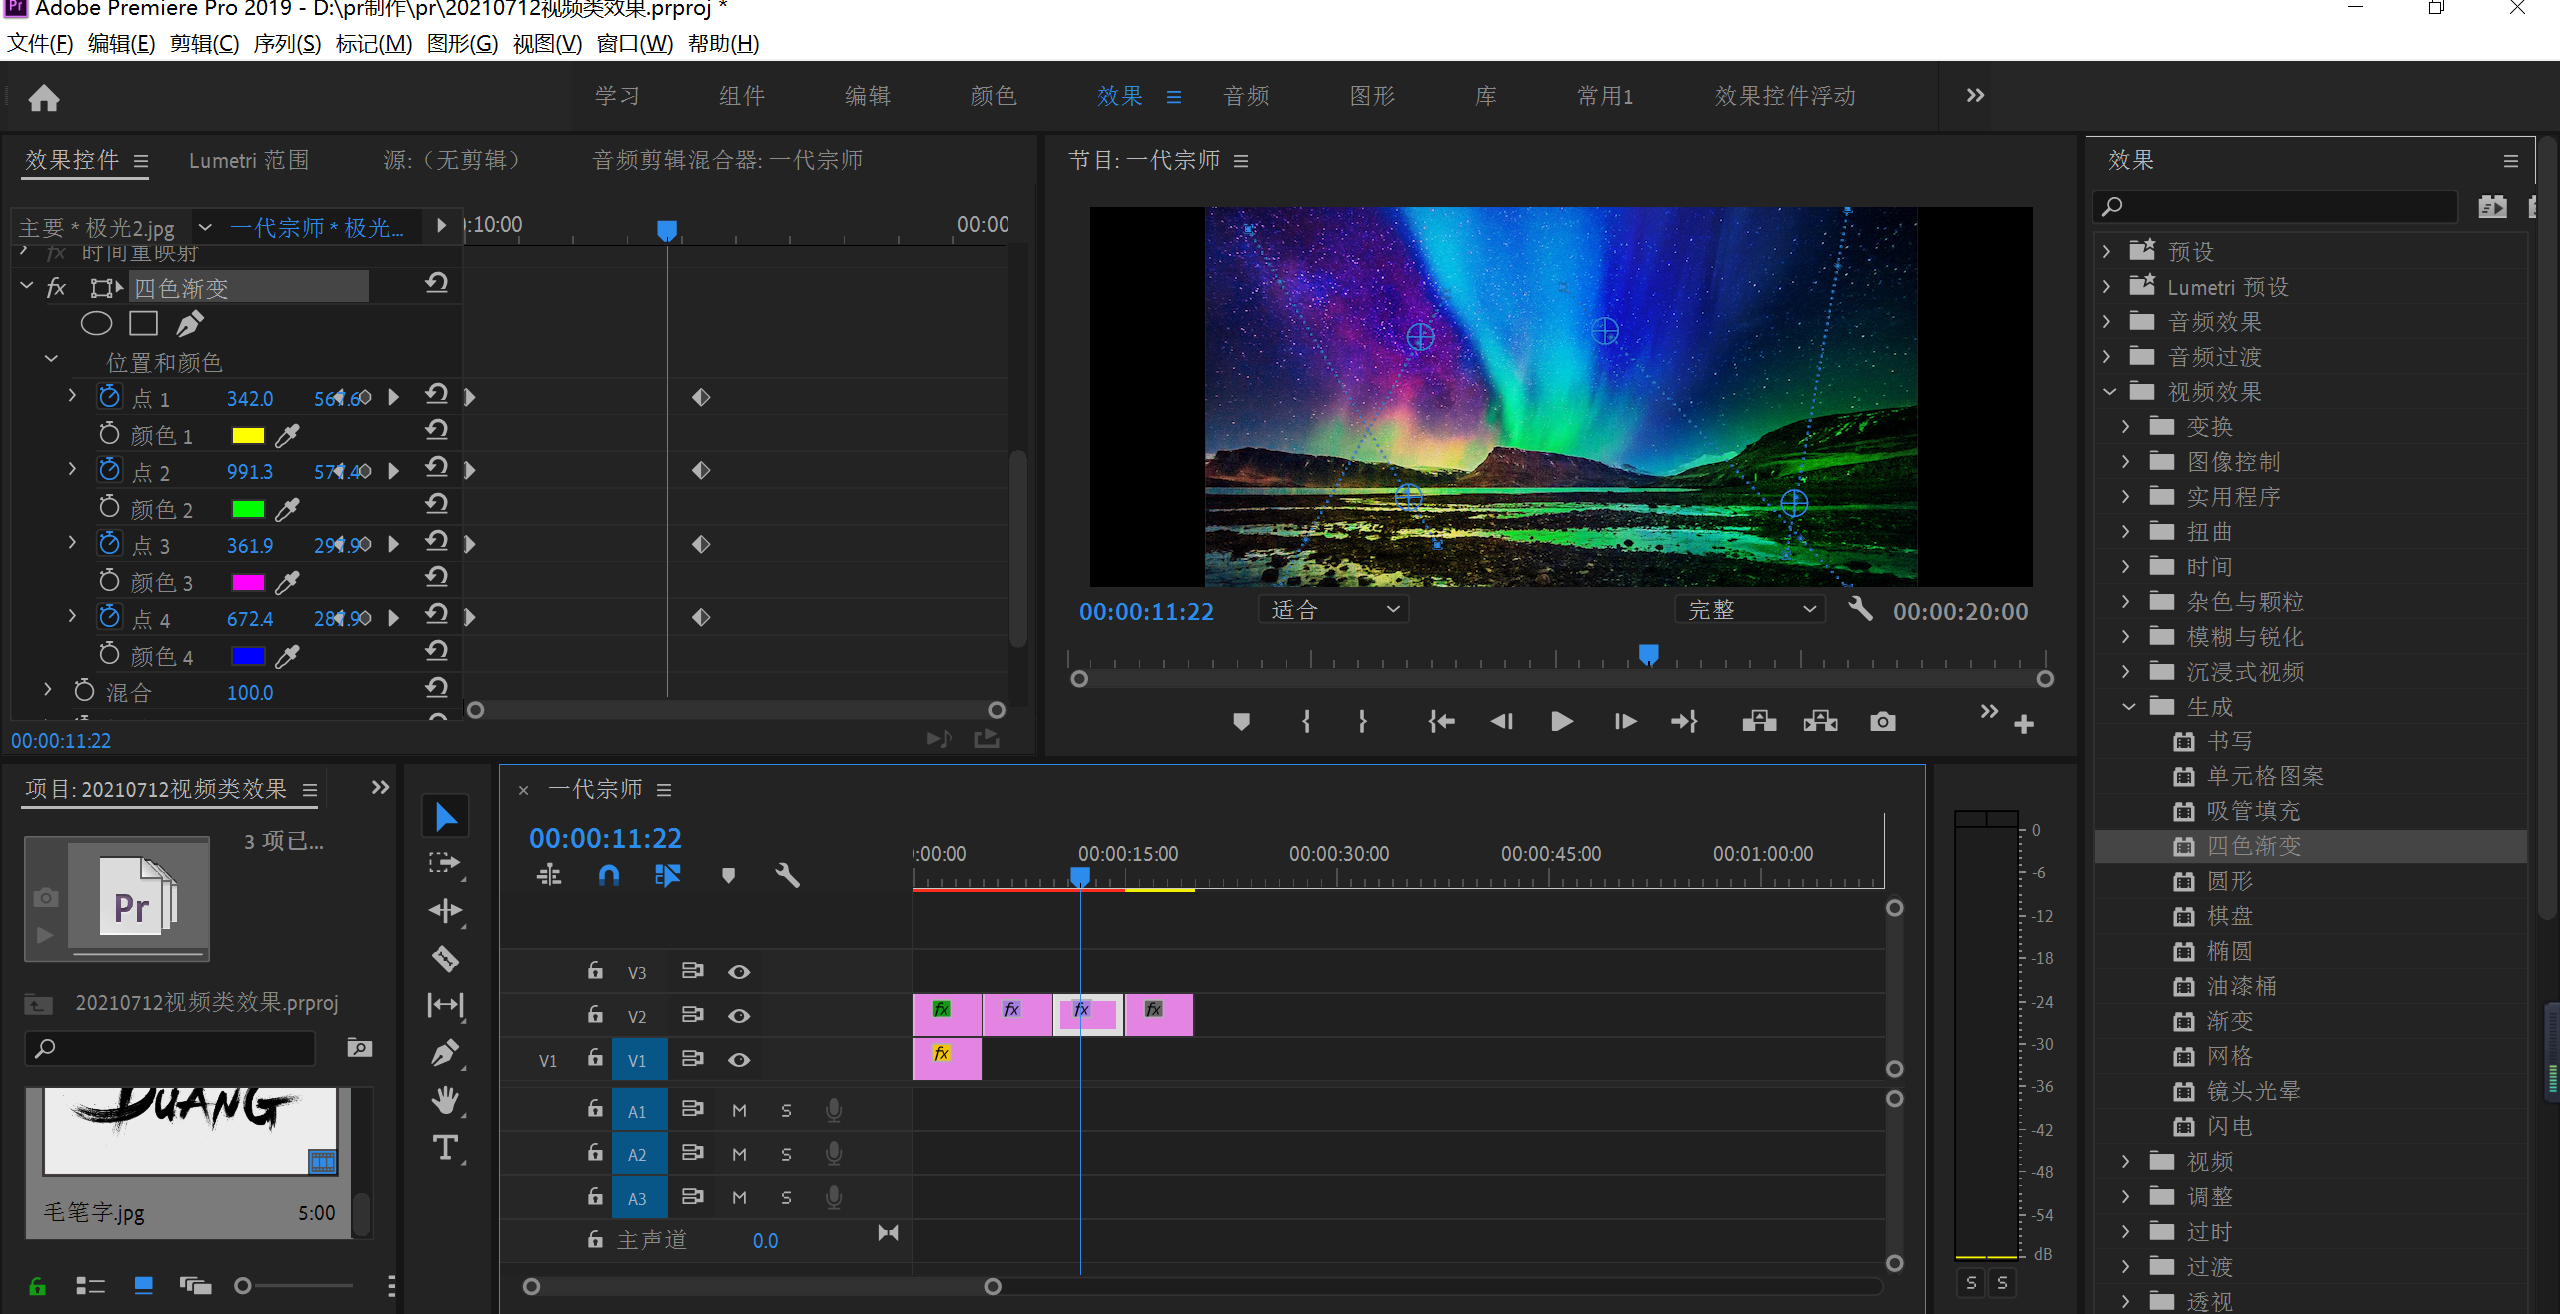Click the yellow 颜色 1 swatch
The height and width of the screenshot is (1314, 2560).
pyautogui.click(x=248, y=436)
